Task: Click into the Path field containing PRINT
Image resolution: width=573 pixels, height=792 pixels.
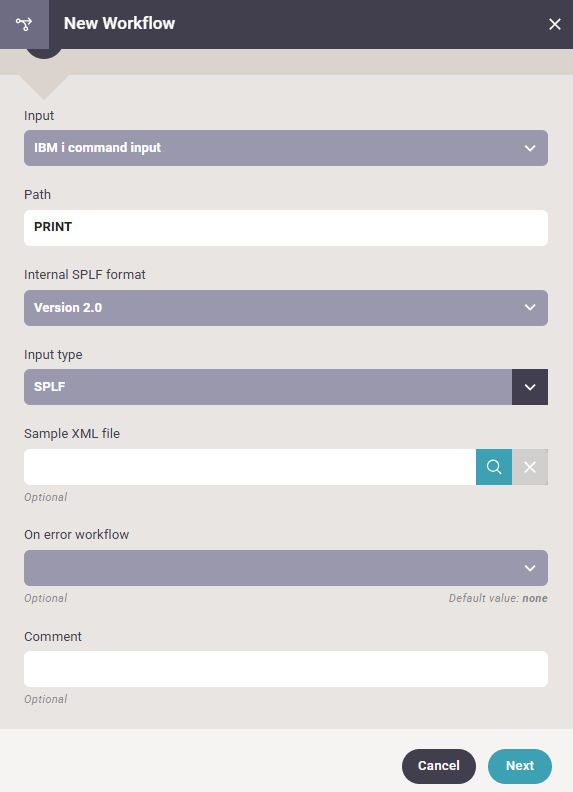Action: pyautogui.click(x=286, y=228)
